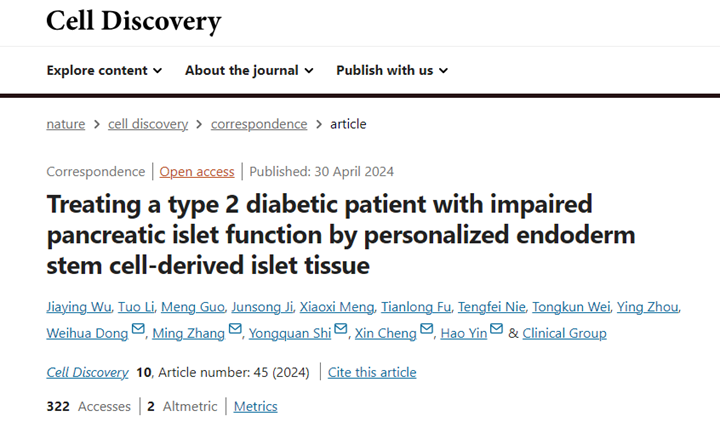
Task: Click the Open access link
Action: pos(197,171)
